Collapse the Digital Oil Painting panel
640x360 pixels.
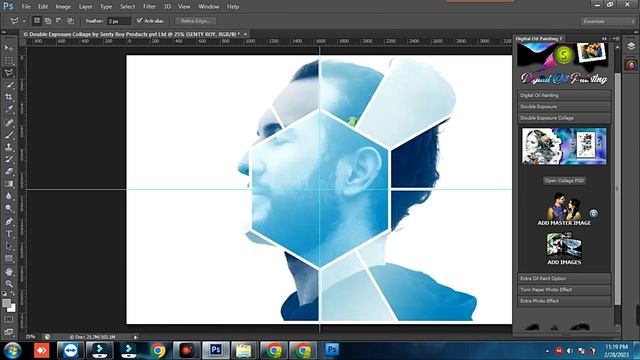click(604, 38)
